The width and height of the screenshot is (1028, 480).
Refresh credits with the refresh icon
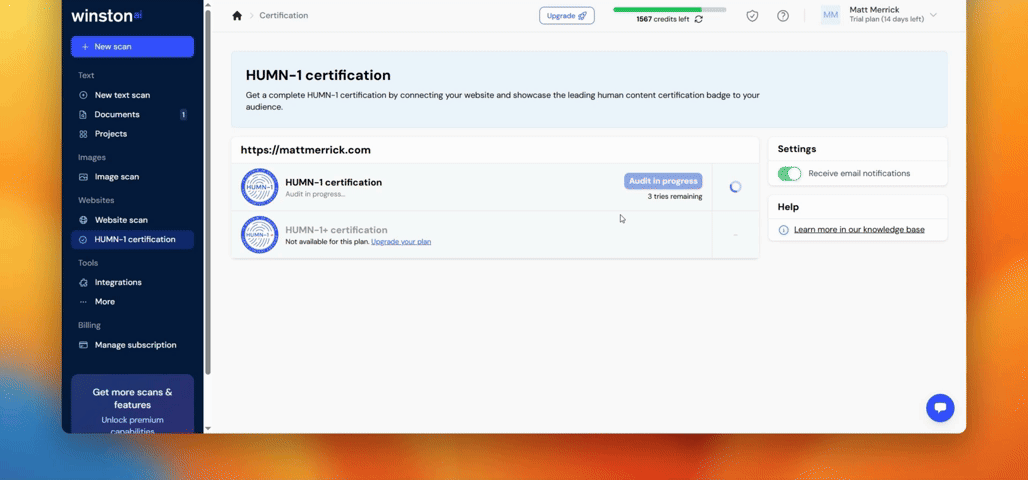pos(699,19)
